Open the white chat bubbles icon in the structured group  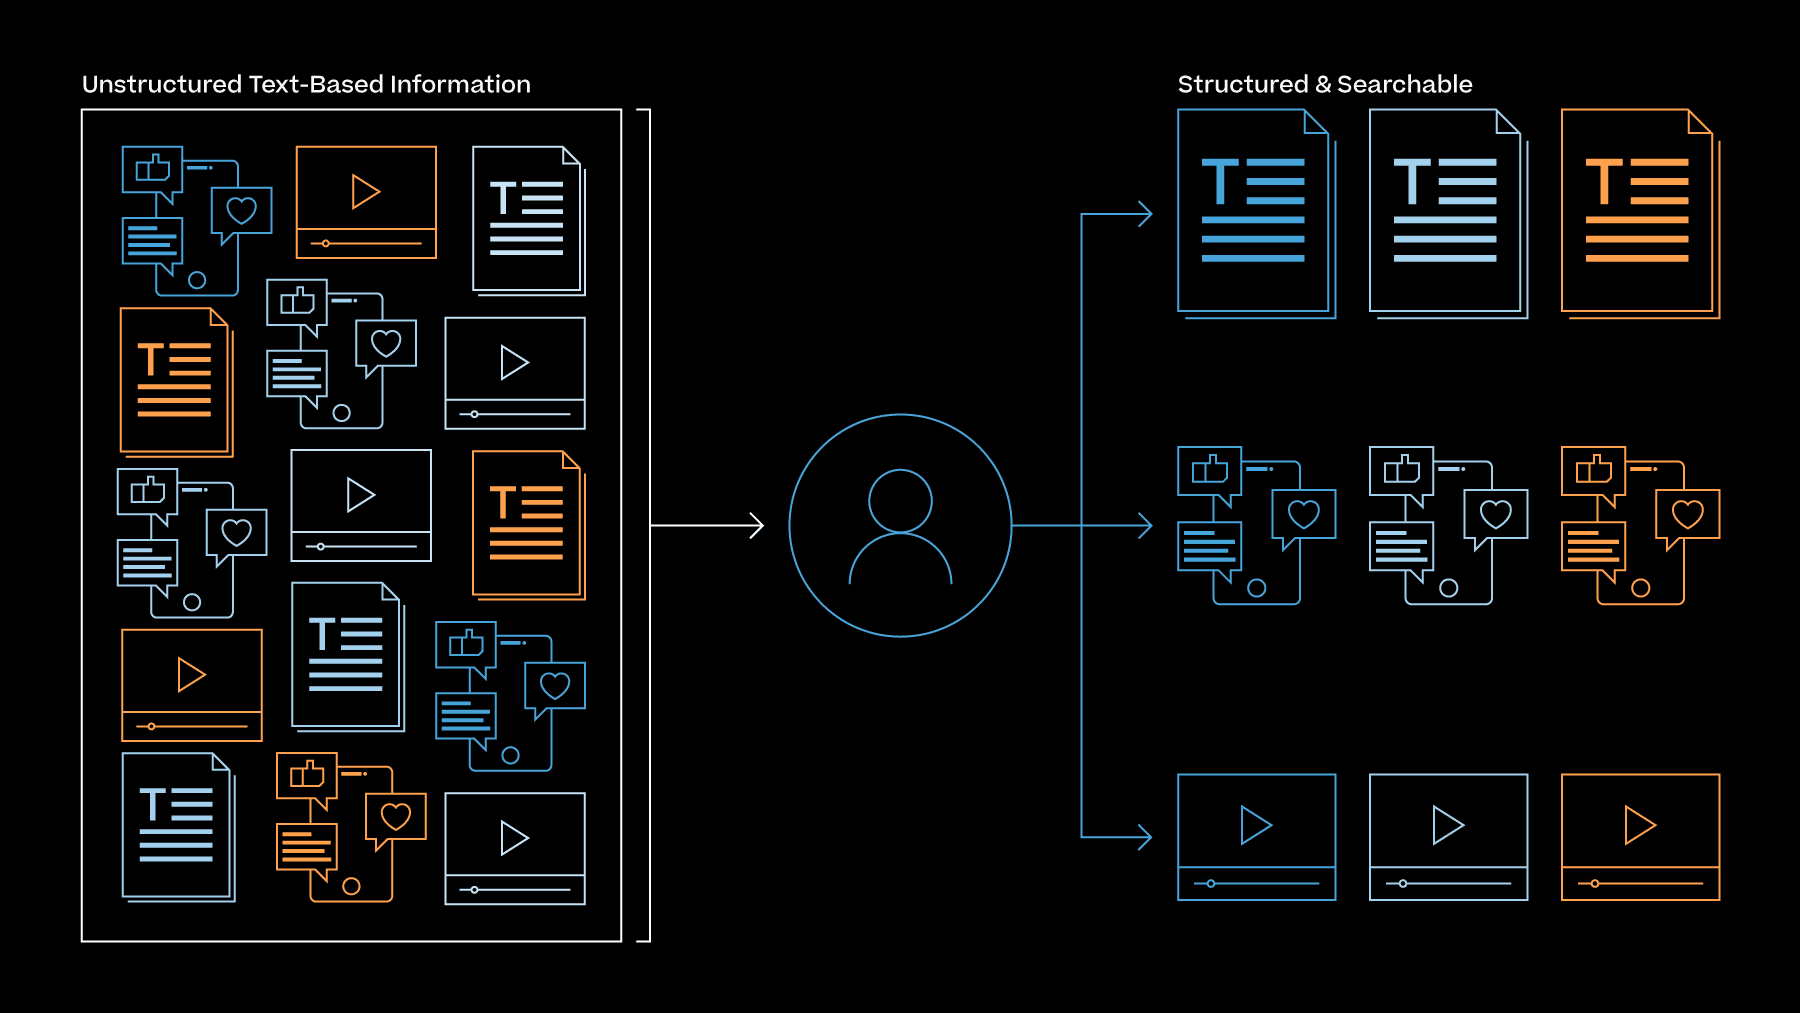(1448, 526)
